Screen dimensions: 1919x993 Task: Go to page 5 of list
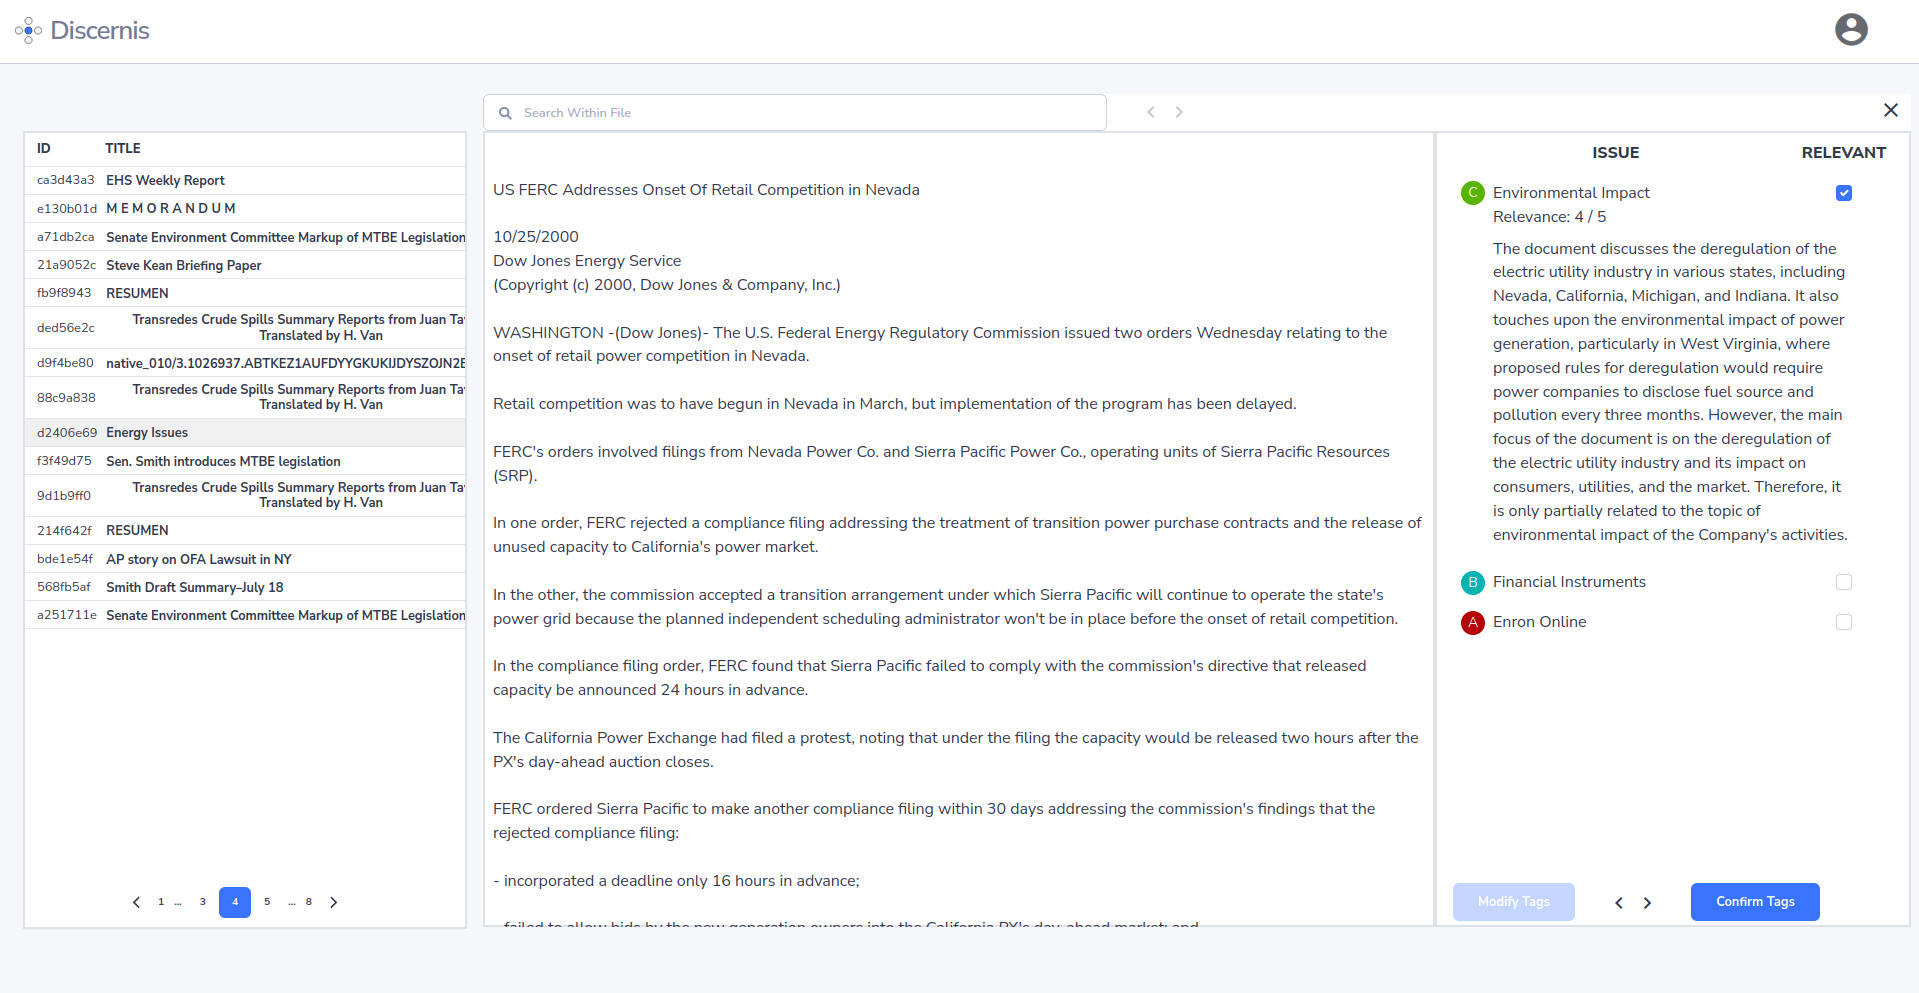(x=267, y=902)
